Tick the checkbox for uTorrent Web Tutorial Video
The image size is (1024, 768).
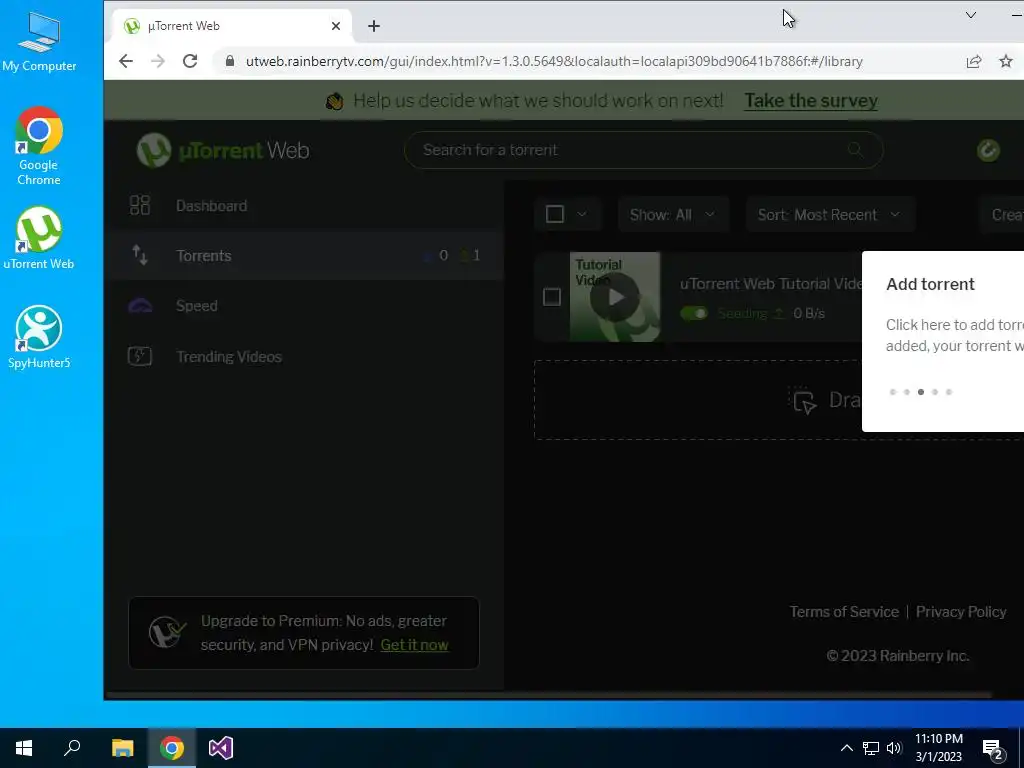click(552, 297)
